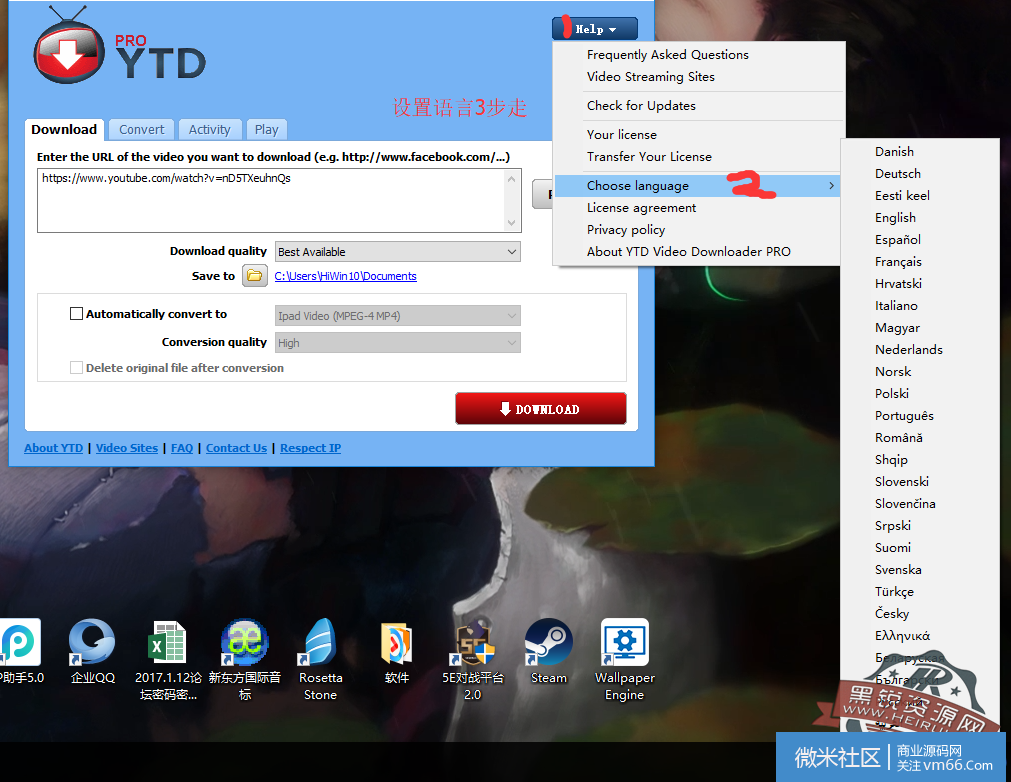This screenshot has width=1011, height=782.
Task: Open the Download quality dropdown
Action: click(398, 251)
